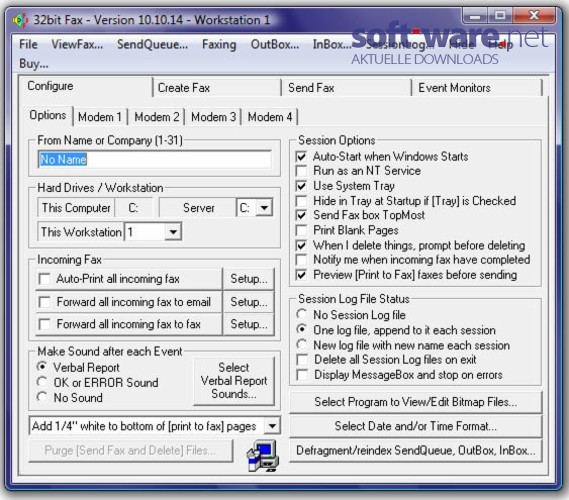Click Setup for forward fax to email
The image size is (569, 500).
tap(249, 302)
